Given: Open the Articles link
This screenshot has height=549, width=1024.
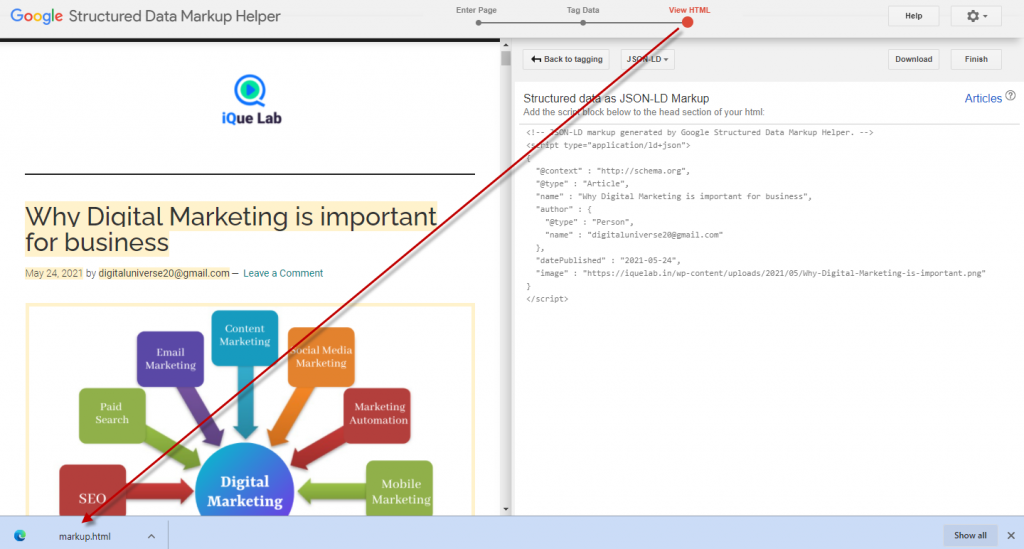Looking at the screenshot, I should tap(983, 99).
